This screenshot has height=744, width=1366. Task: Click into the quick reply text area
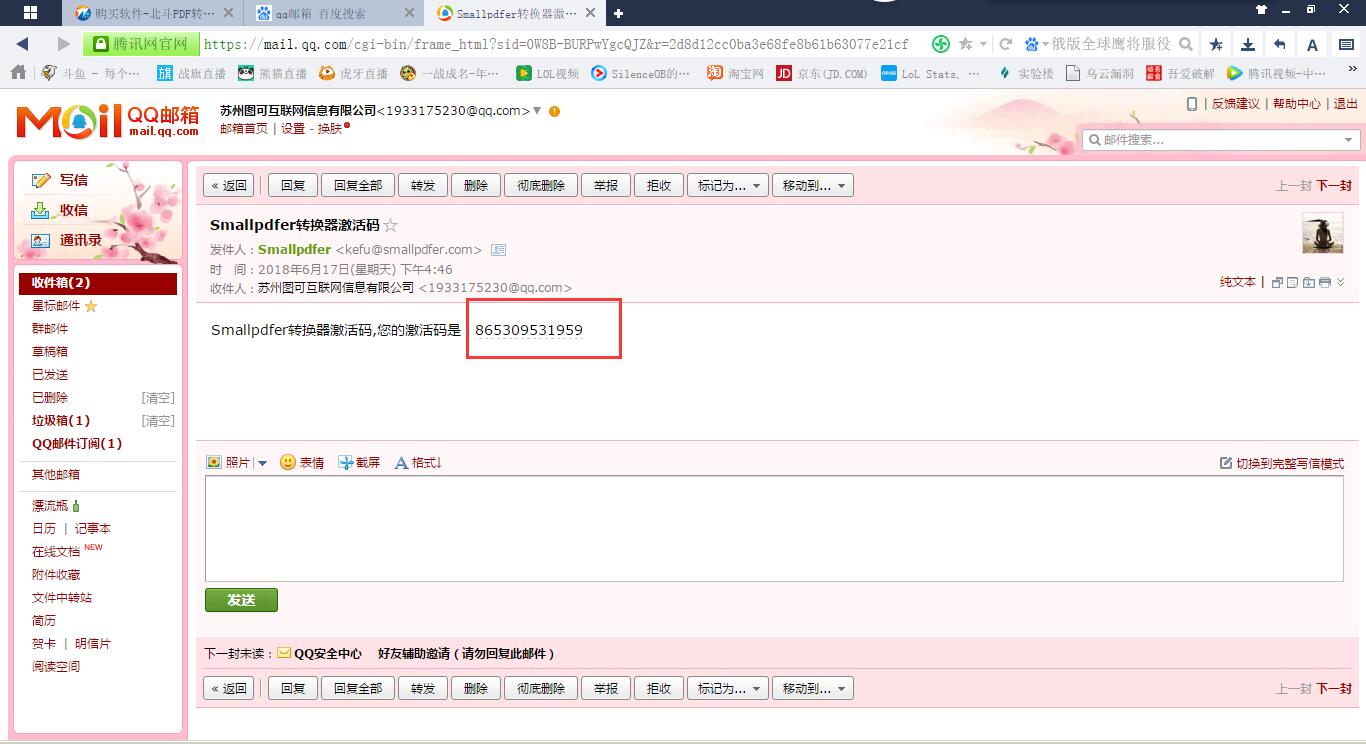[x=774, y=529]
